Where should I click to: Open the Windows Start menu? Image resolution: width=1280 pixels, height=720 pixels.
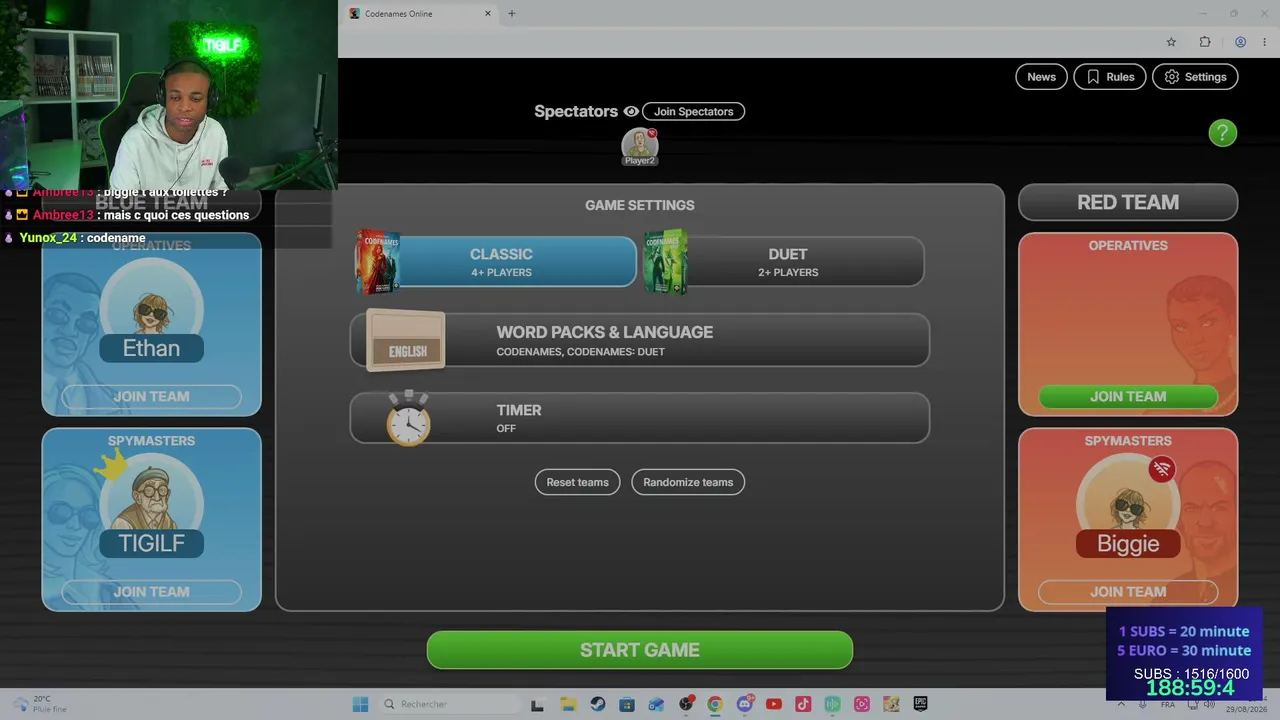[x=360, y=704]
